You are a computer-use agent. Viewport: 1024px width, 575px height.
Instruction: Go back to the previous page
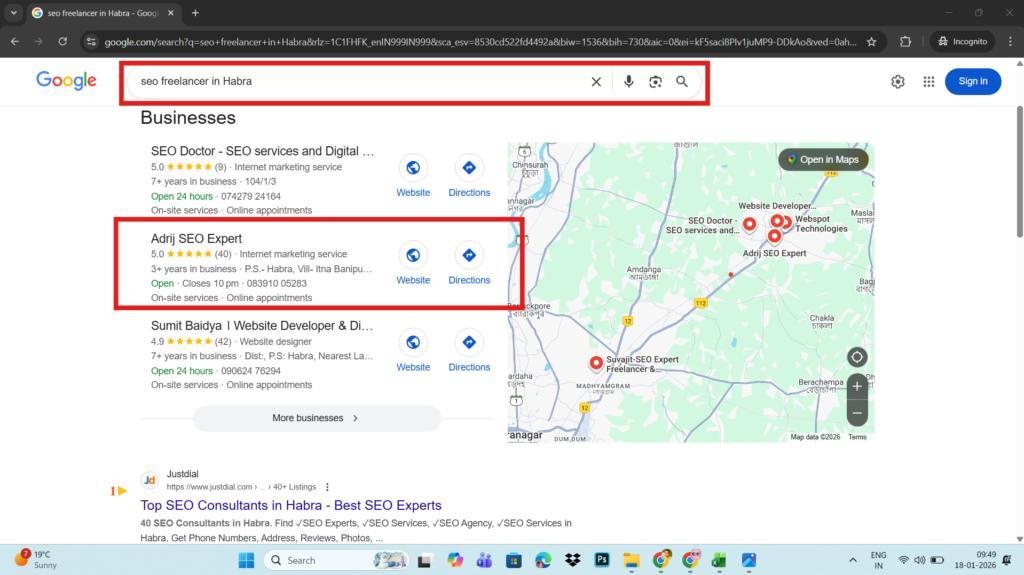coord(14,42)
